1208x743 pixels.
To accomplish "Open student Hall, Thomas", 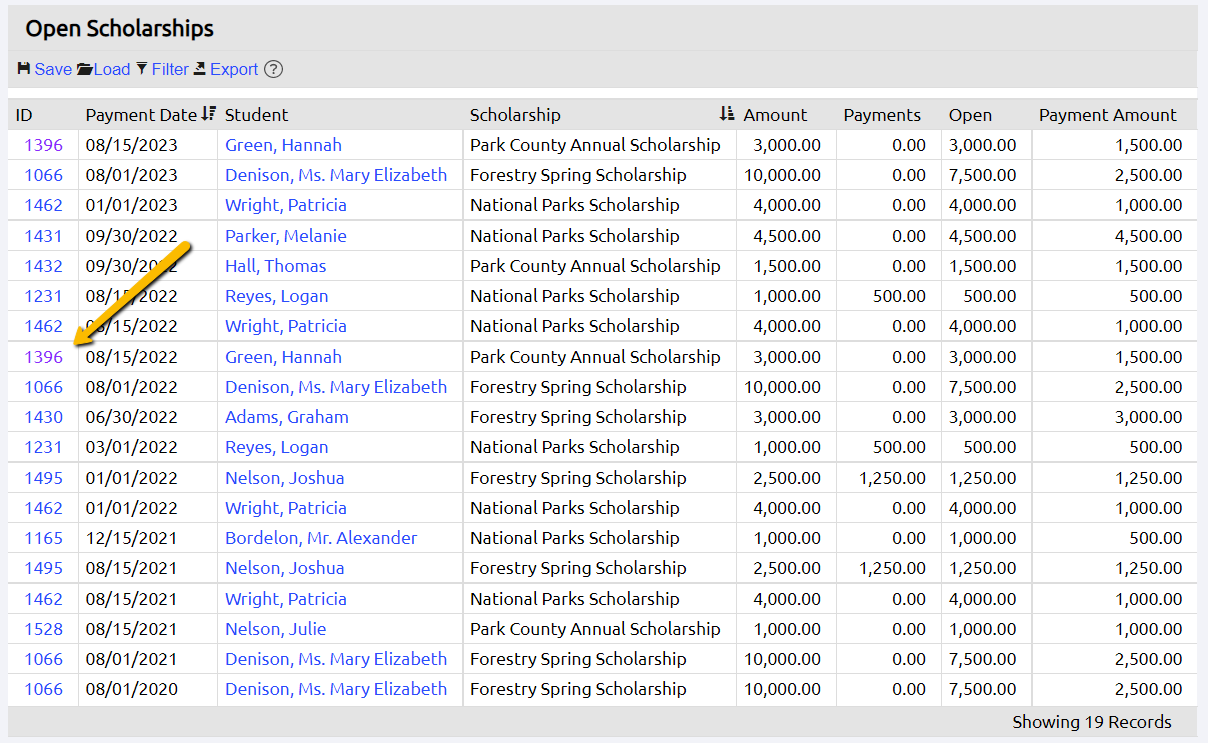I will [275, 266].
